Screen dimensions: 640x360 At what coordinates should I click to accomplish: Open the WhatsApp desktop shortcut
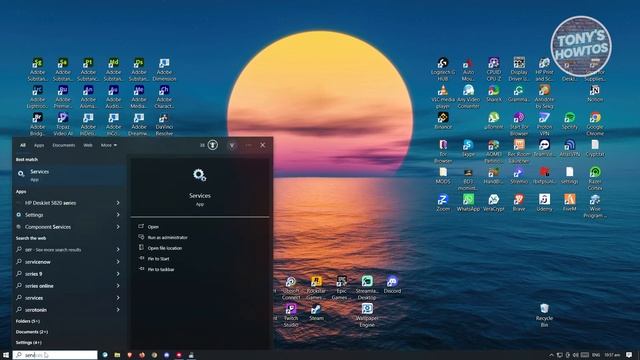(x=468, y=202)
